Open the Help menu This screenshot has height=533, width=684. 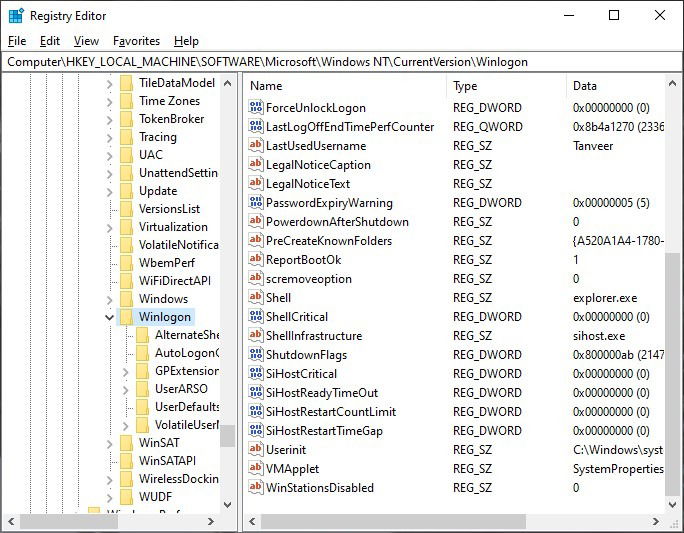coord(186,41)
